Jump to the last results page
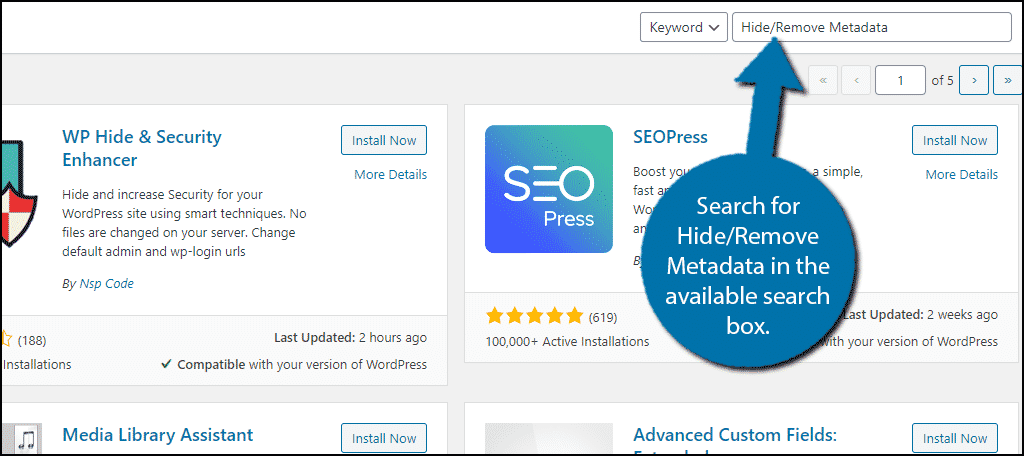 (x=1008, y=80)
